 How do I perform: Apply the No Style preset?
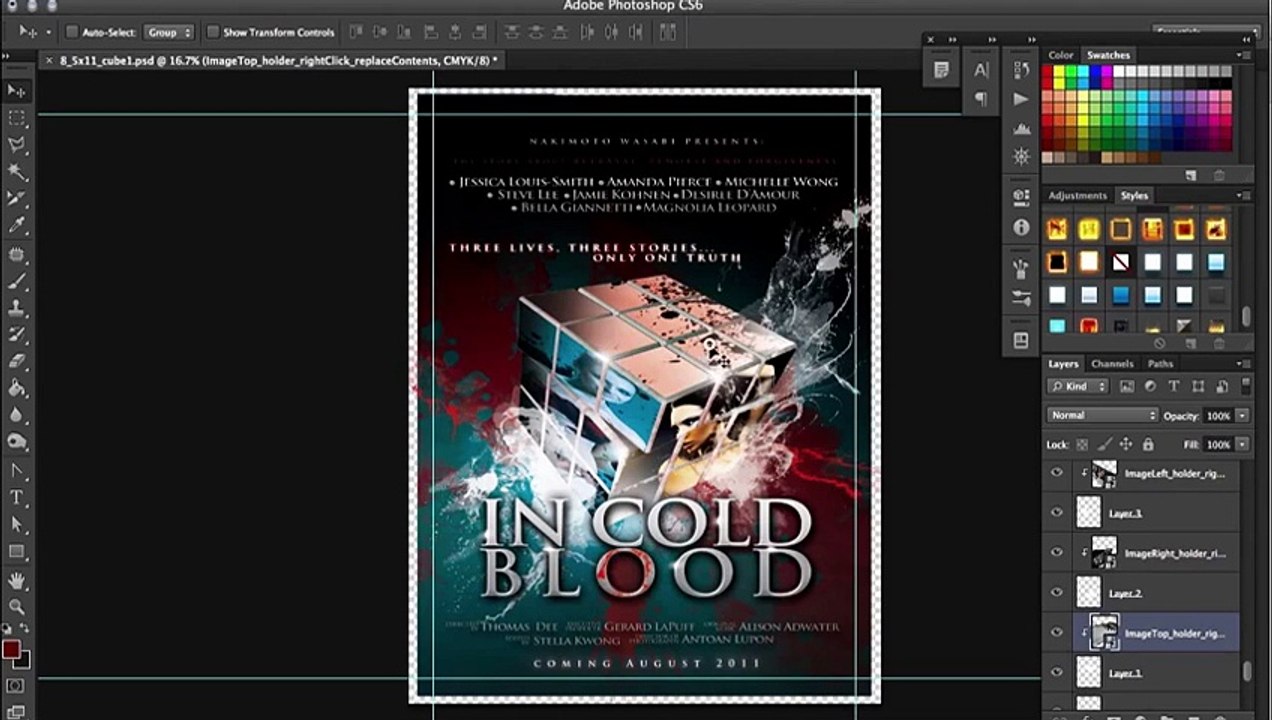click(x=1121, y=262)
